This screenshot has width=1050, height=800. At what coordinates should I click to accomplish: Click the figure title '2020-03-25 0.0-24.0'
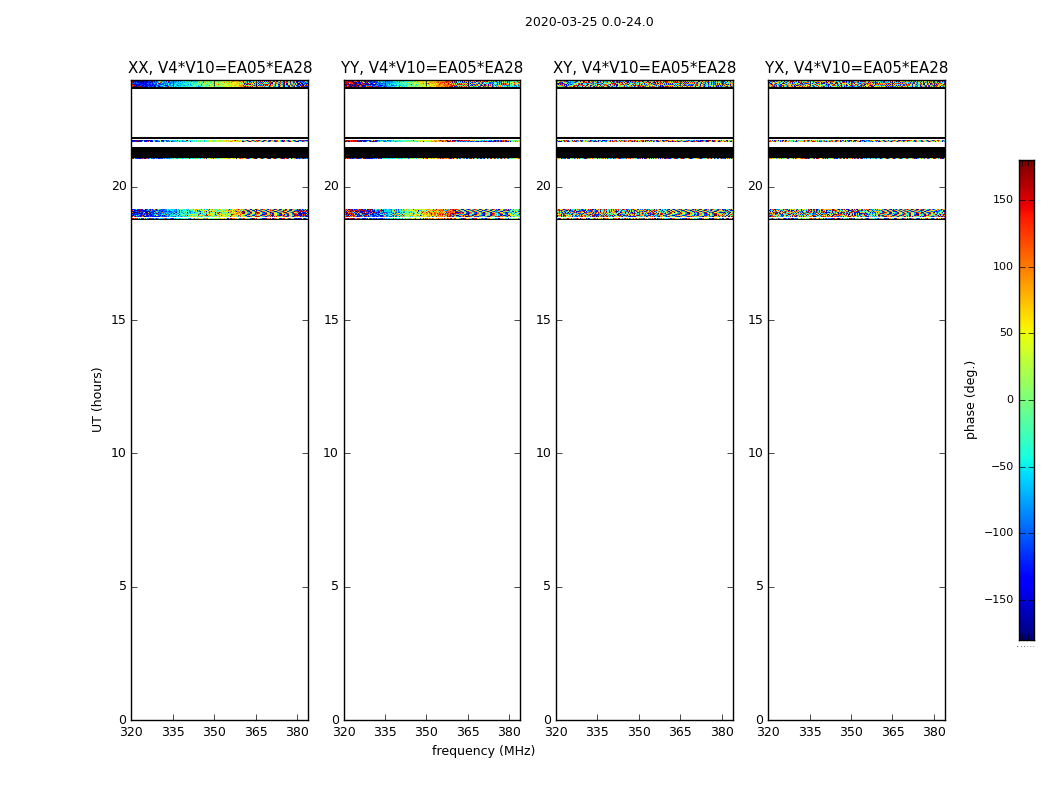[x=589, y=22]
